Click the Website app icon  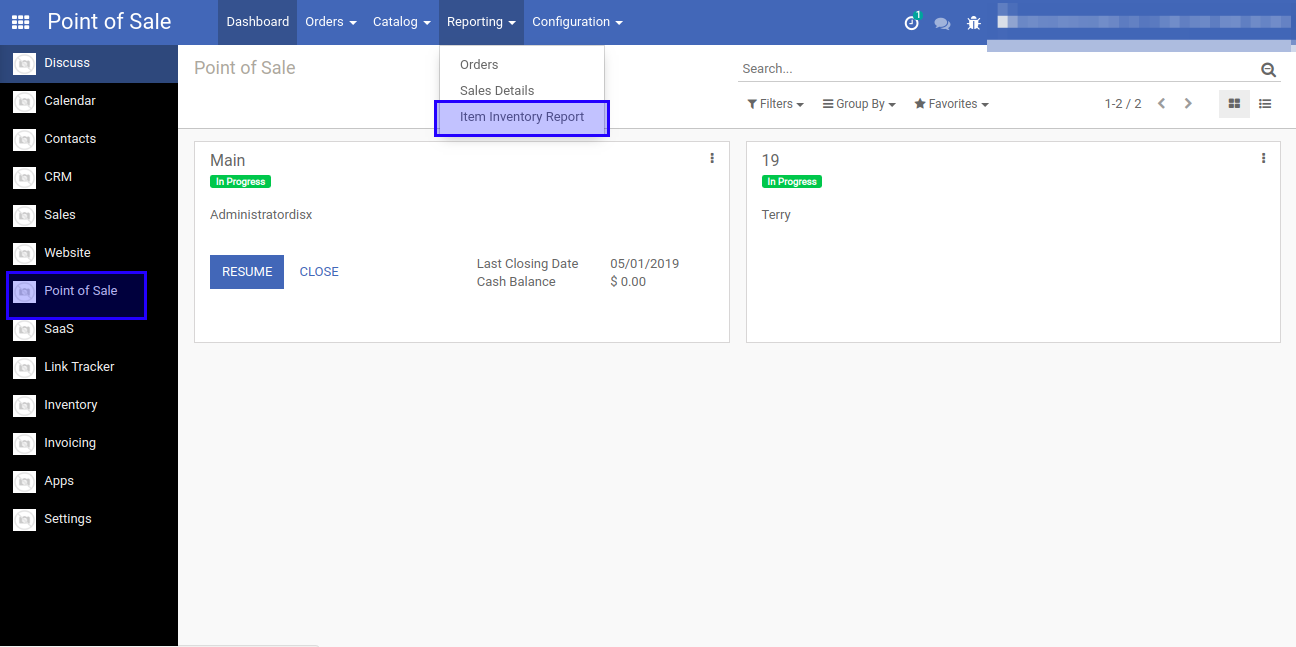(x=25, y=253)
